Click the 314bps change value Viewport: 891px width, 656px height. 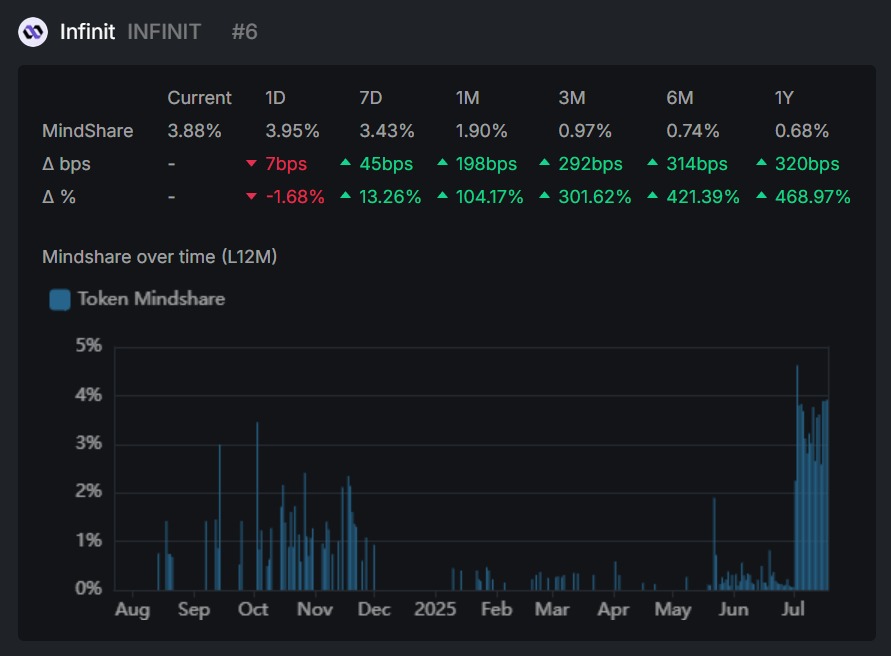[697, 164]
